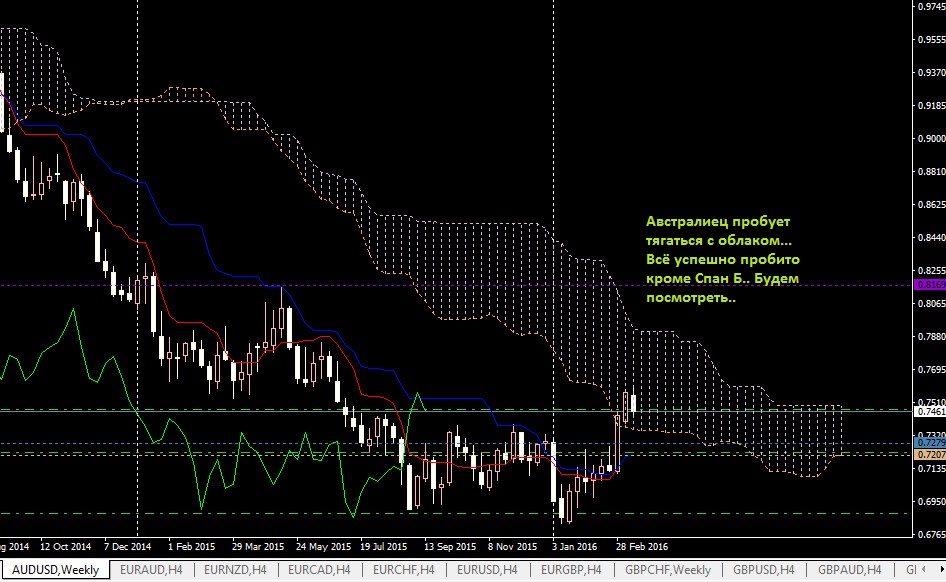Select the green Russian text annotation
Image resolution: width=946 pixels, height=582 pixels.
point(722,259)
